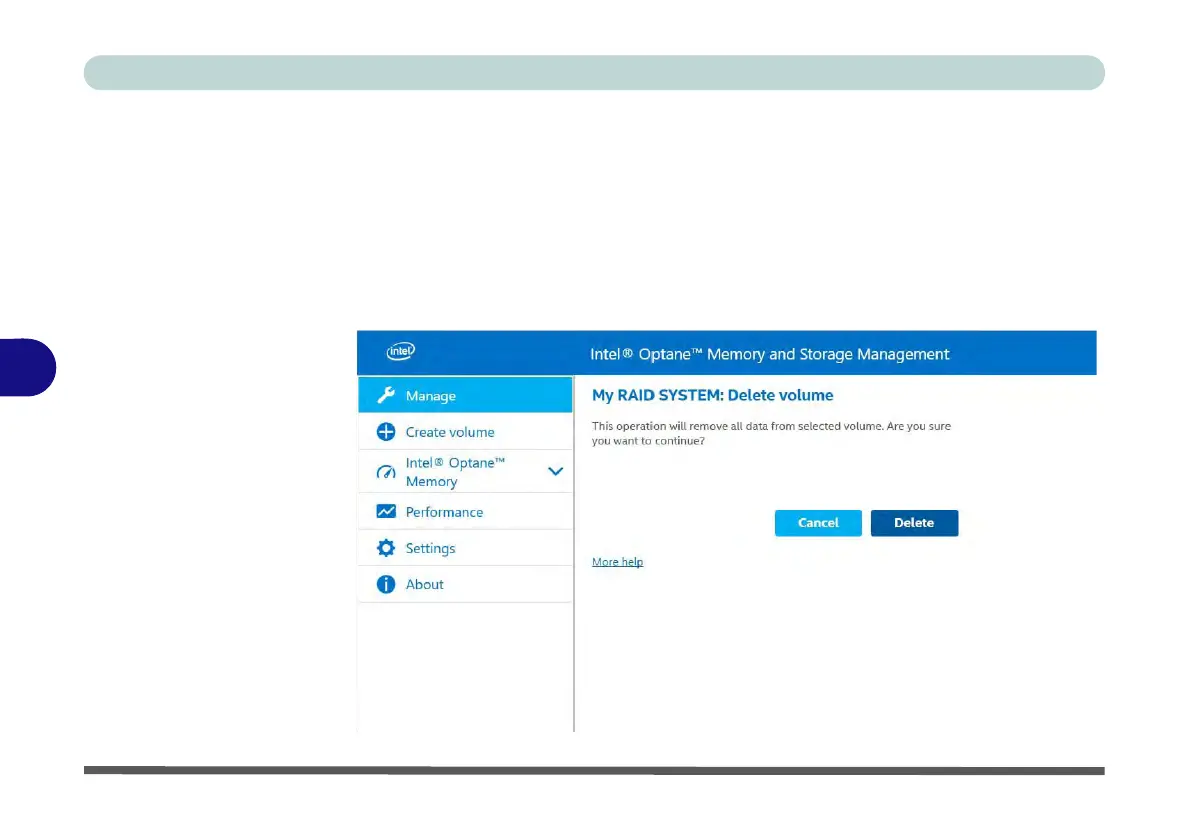The image size is (1190, 838).
Task: Click the Create volume plus icon
Action: tap(386, 432)
